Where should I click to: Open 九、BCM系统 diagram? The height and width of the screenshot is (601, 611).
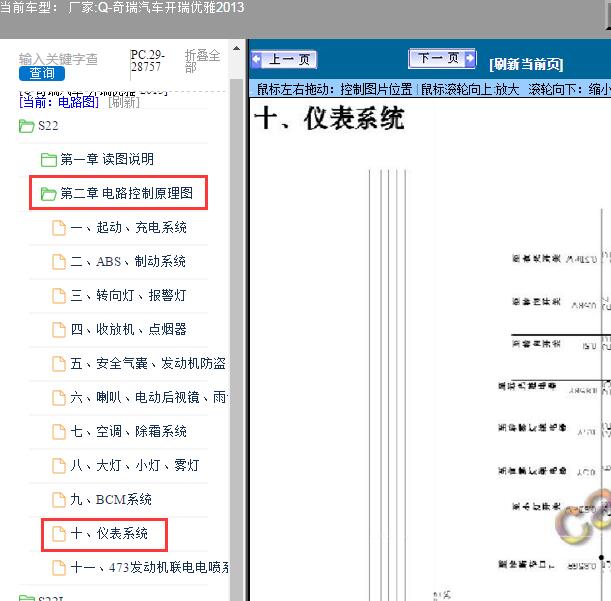[111, 499]
